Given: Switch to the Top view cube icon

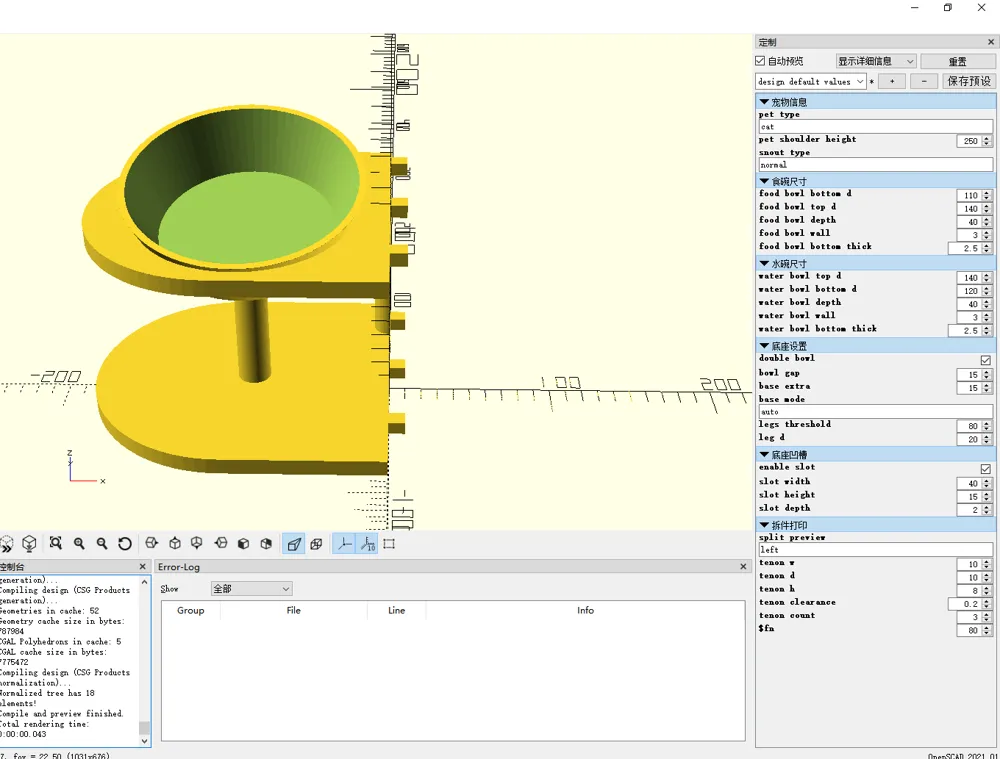Looking at the screenshot, I should [x=175, y=544].
